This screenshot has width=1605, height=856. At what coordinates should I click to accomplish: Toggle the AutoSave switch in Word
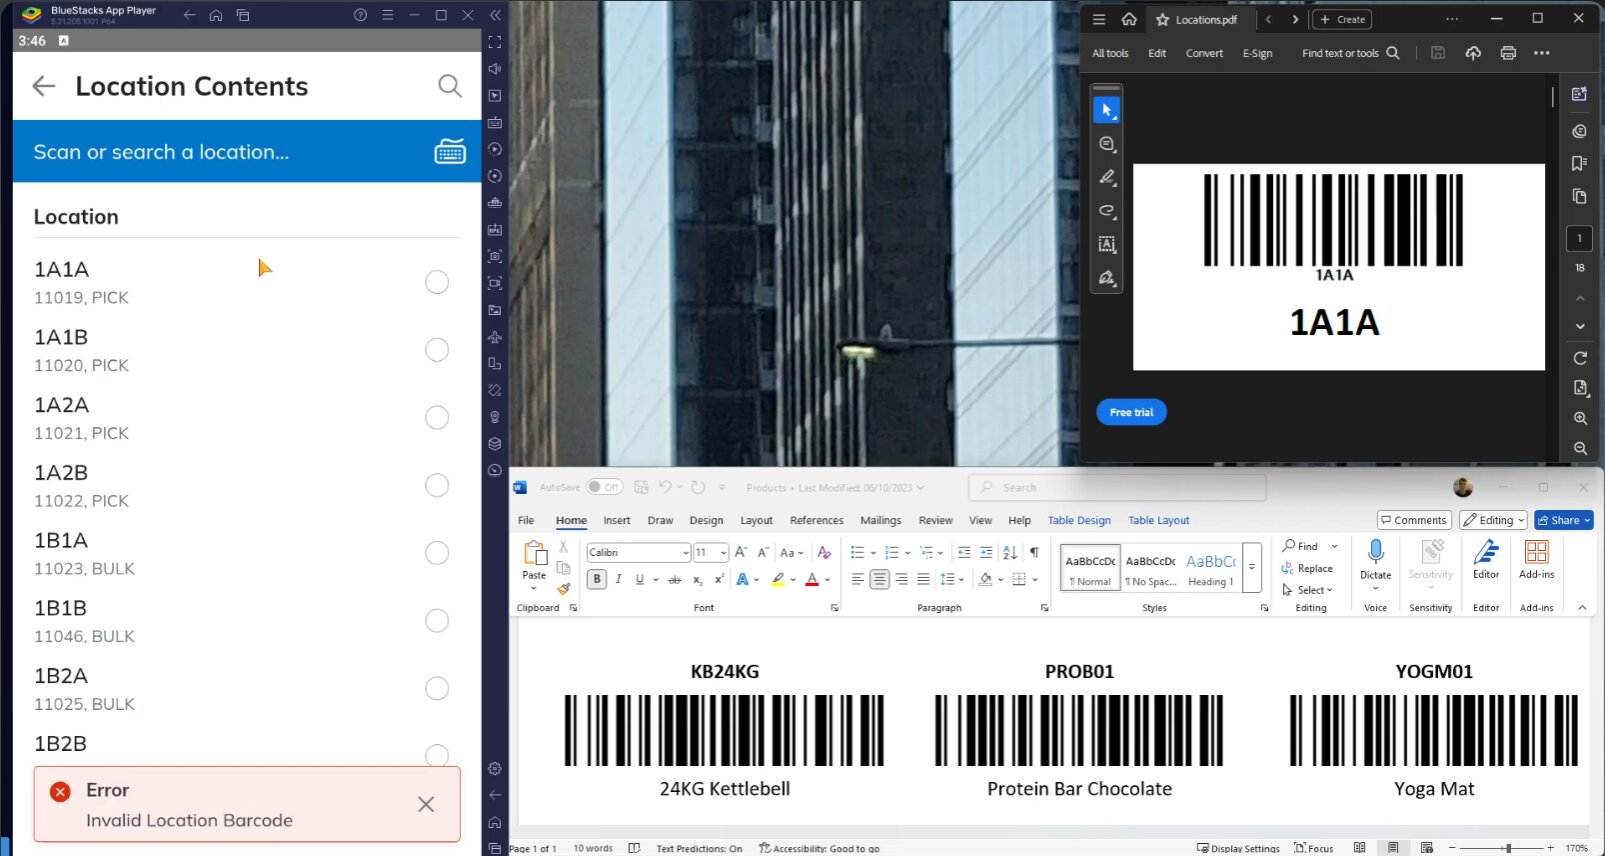604,487
